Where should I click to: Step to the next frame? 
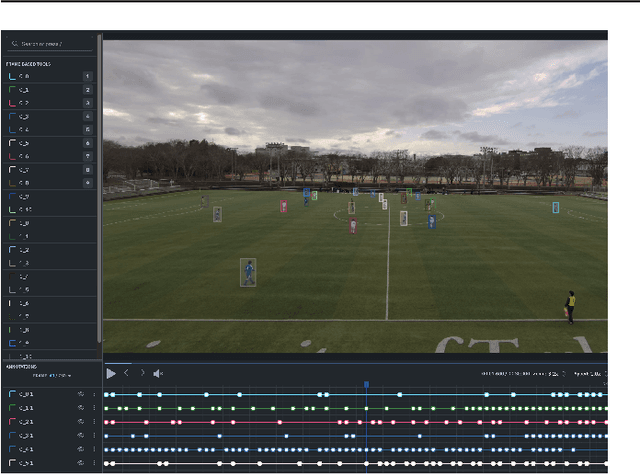pos(142,373)
